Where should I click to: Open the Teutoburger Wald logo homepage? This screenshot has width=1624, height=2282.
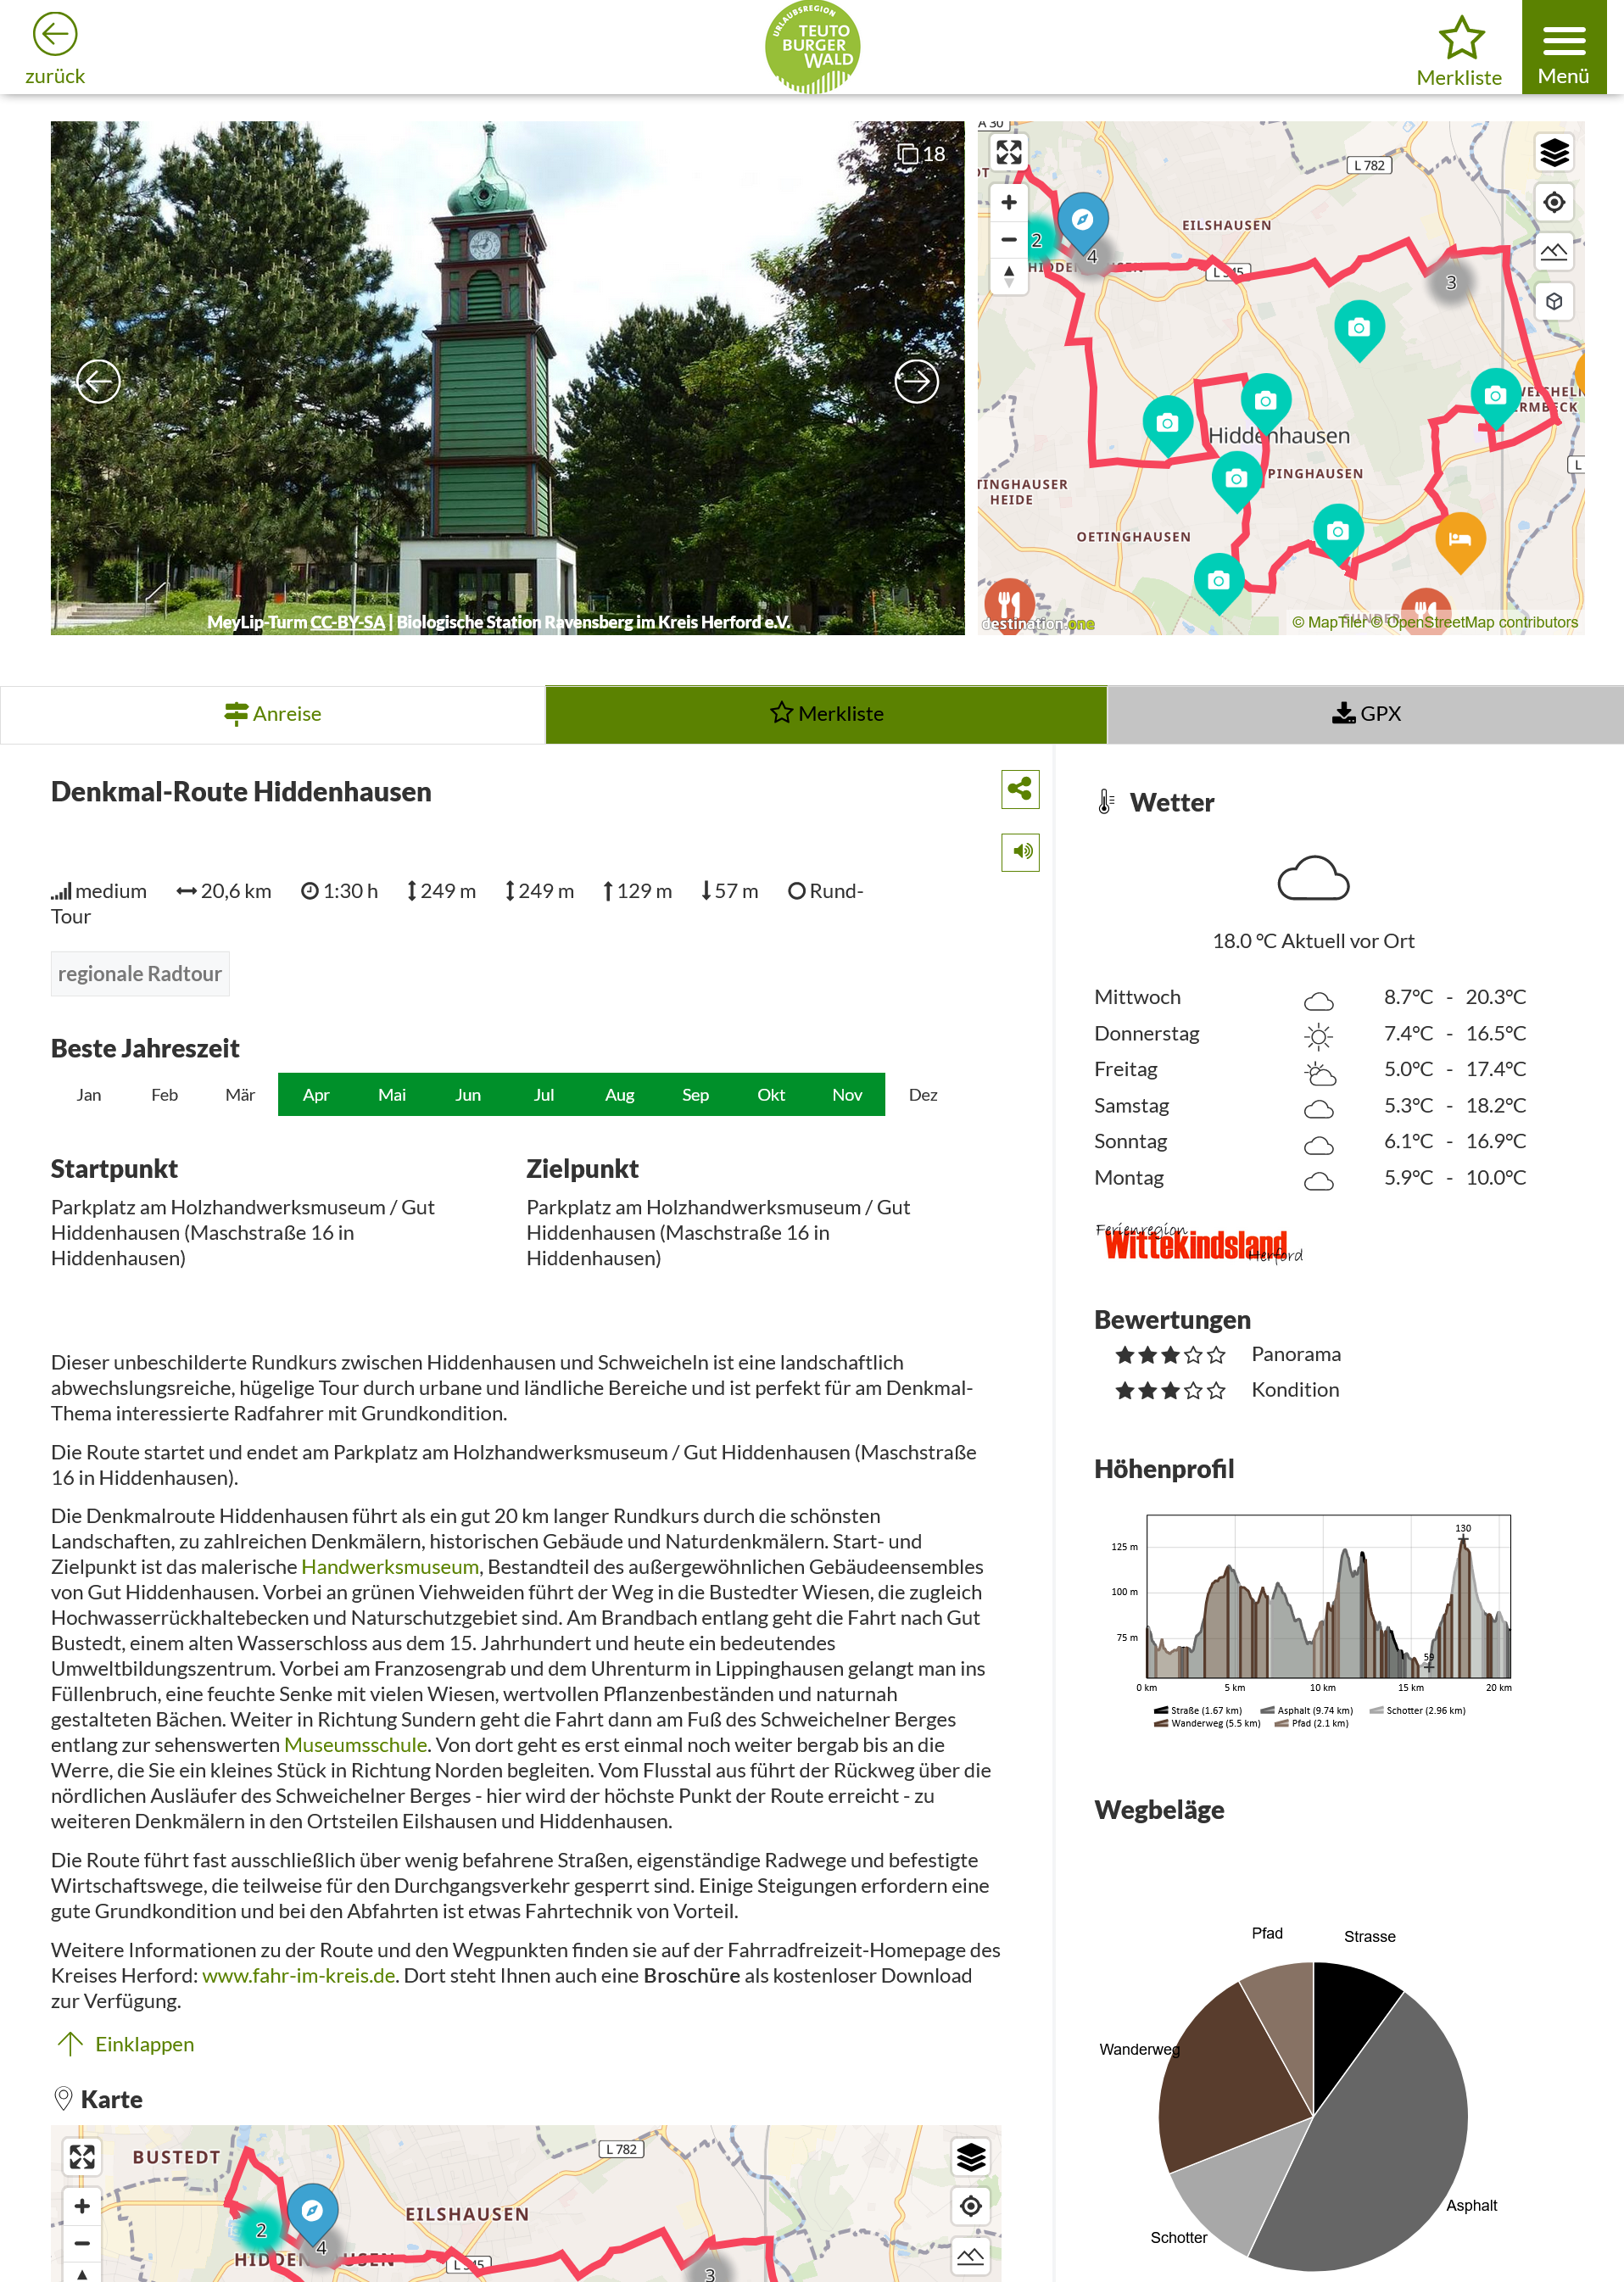point(812,47)
